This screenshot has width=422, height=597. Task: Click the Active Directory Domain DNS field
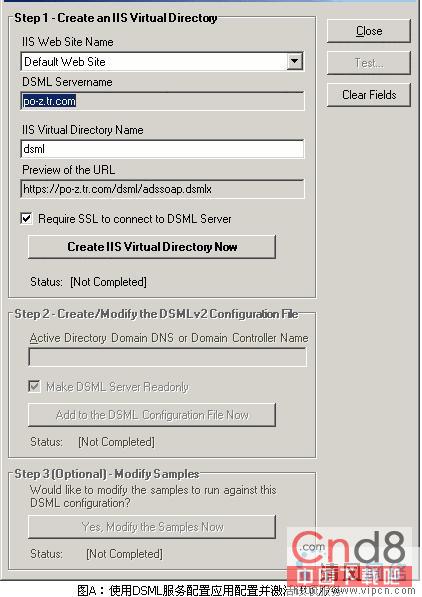(x=167, y=358)
